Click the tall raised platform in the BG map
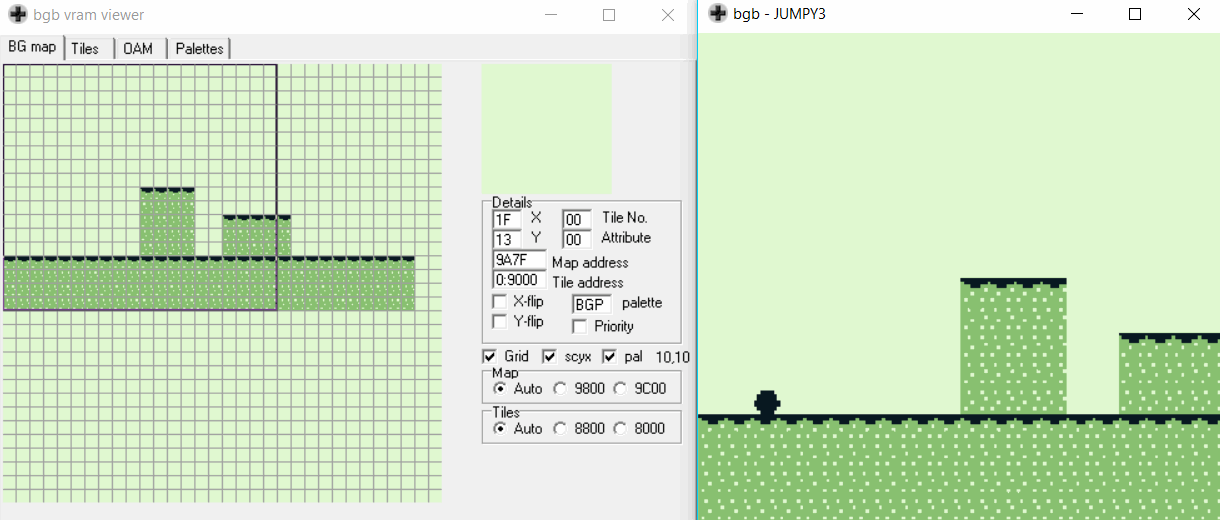Screen dimensions: 1220x520 pyautogui.click(x=167, y=221)
